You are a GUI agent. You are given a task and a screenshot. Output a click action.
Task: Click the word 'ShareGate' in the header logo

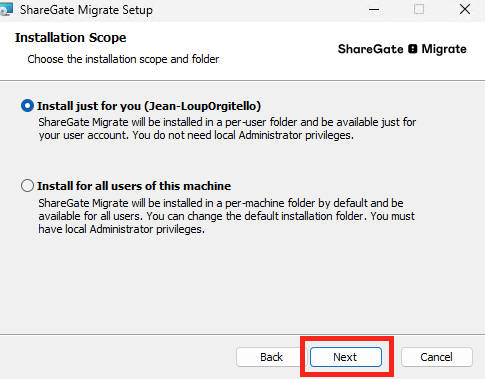(370, 49)
